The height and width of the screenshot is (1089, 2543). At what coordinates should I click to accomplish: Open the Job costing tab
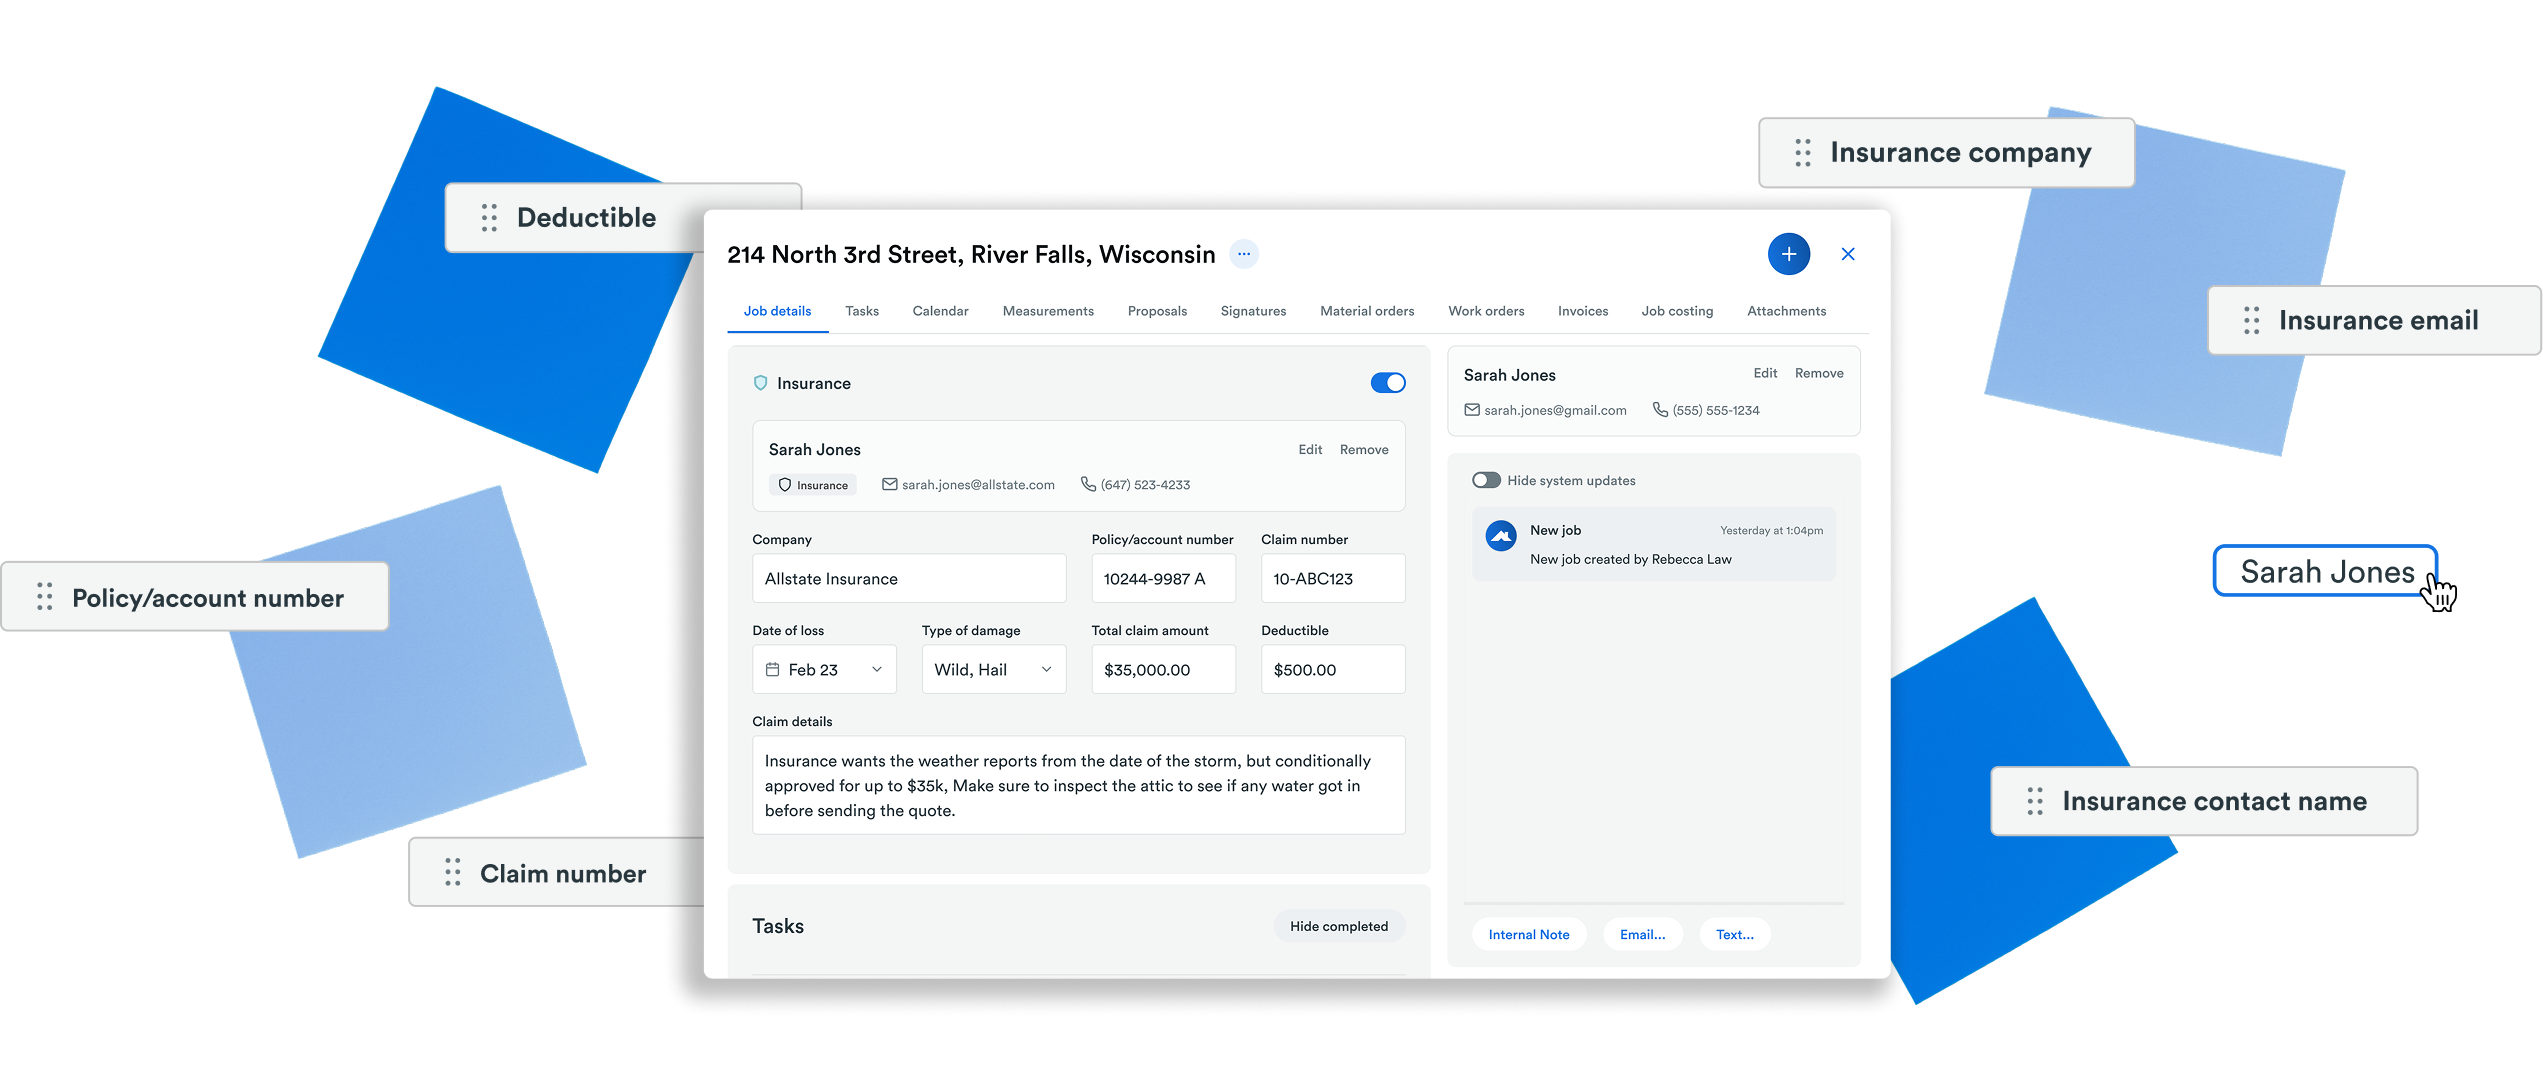tap(1677, 311)
